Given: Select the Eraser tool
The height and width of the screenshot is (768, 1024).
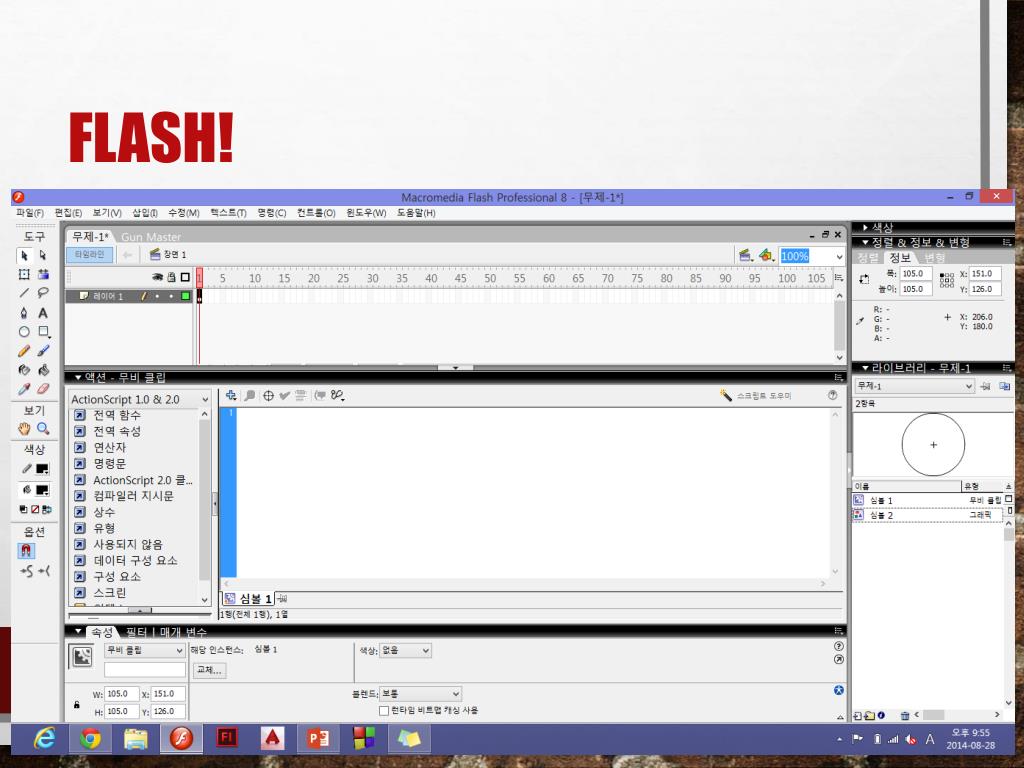Looking at the screenshot, I should (x=43, y=389).
